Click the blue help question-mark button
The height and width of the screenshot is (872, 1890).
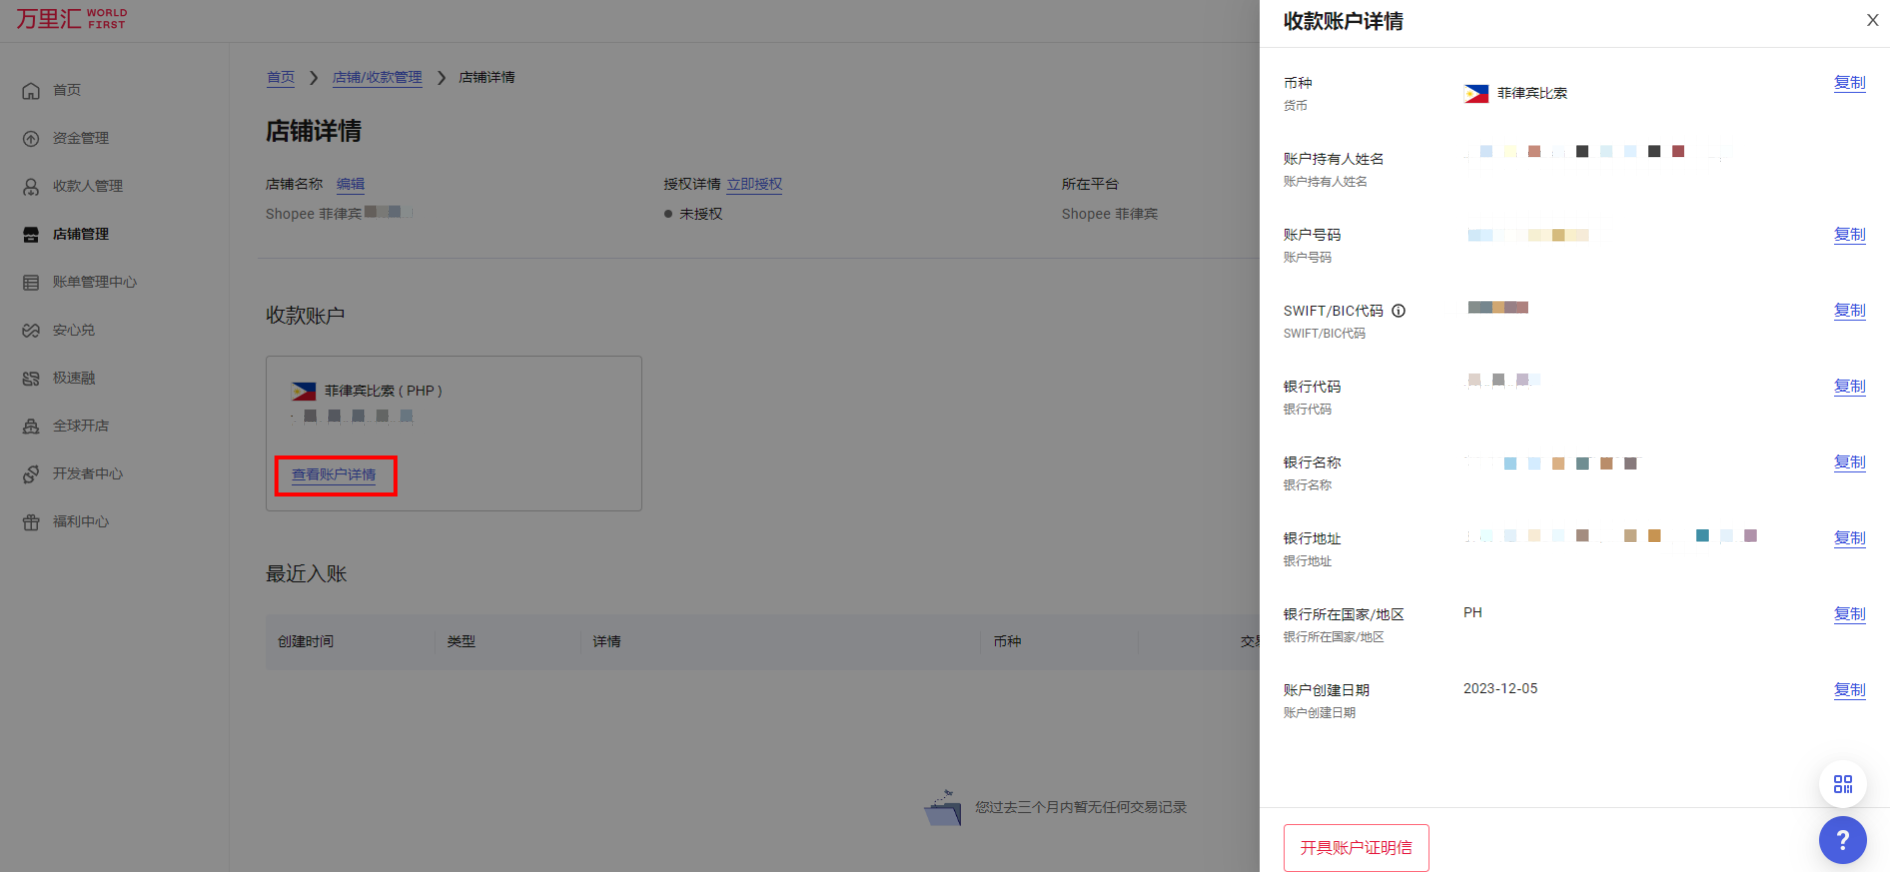pyautogui.click(x=1842, y=840)
